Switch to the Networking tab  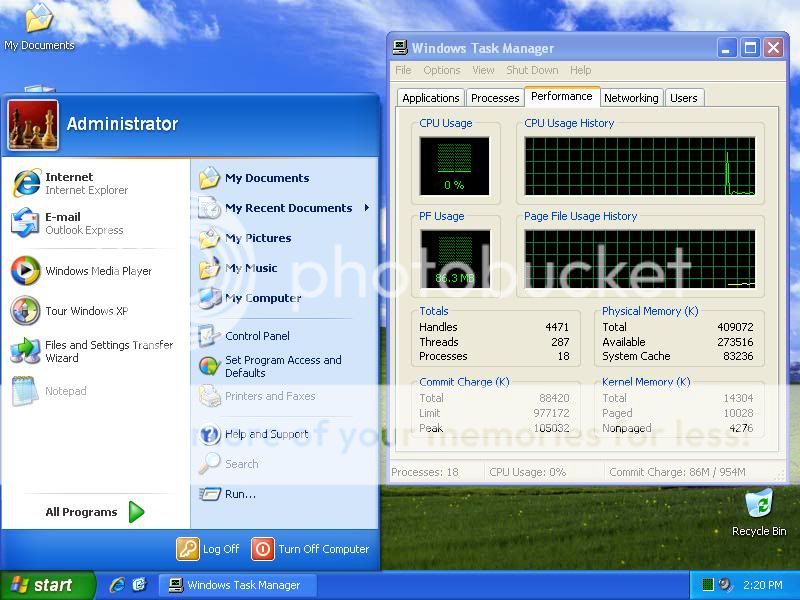click(x=631, y=98)
